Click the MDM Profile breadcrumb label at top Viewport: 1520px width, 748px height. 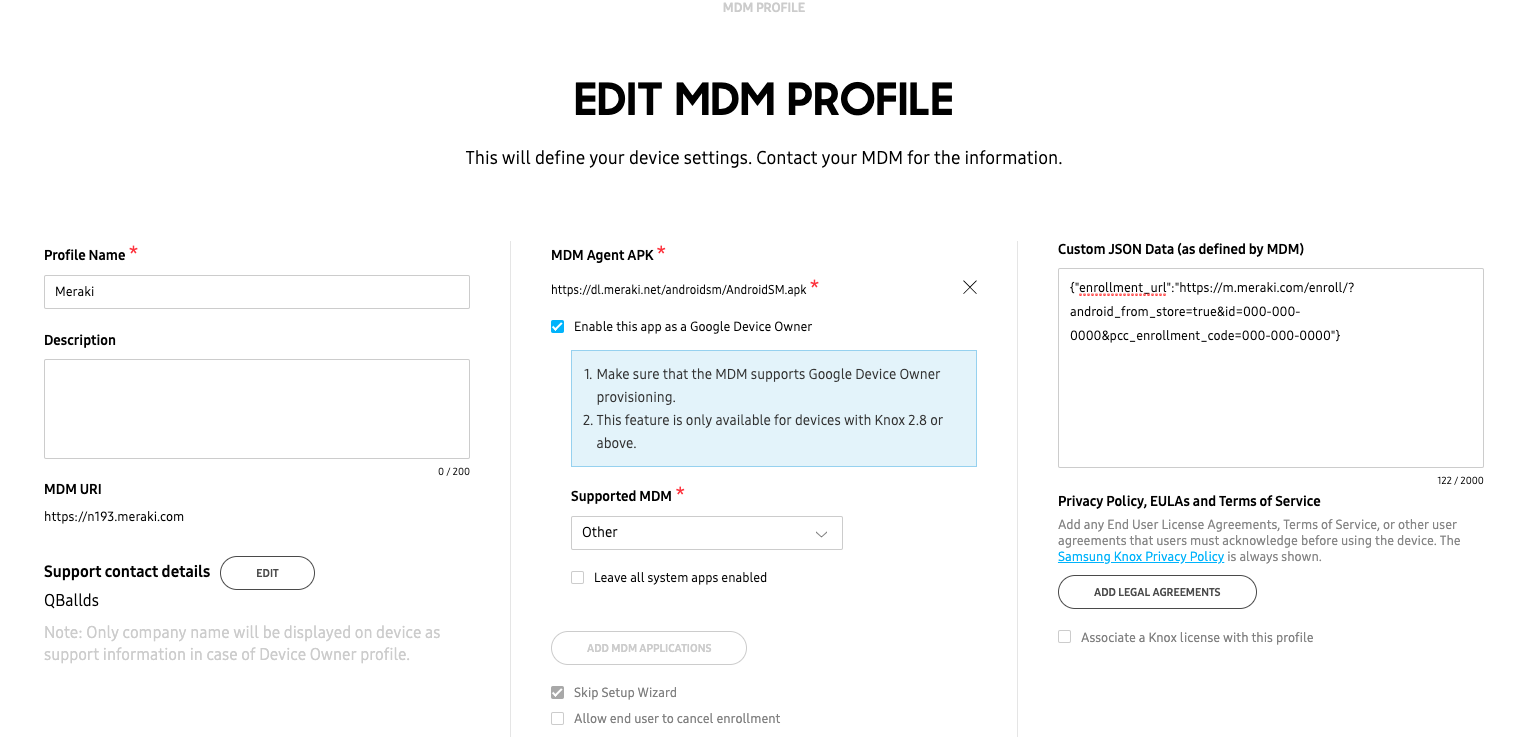point(763,8)
